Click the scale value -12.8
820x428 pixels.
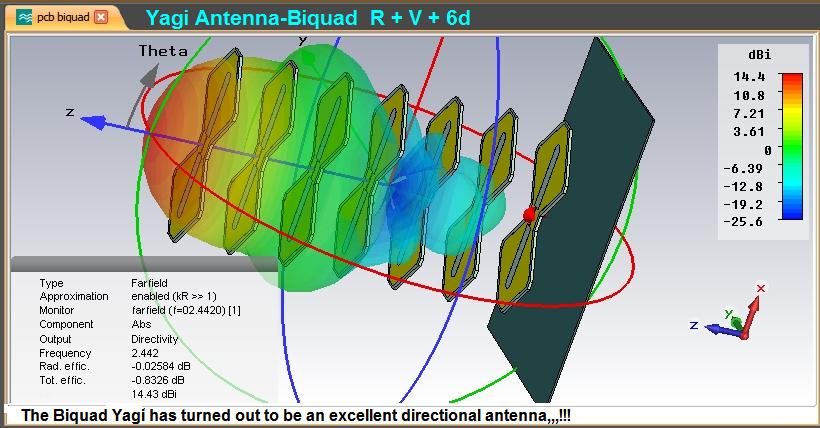click(x=743, y=186)
